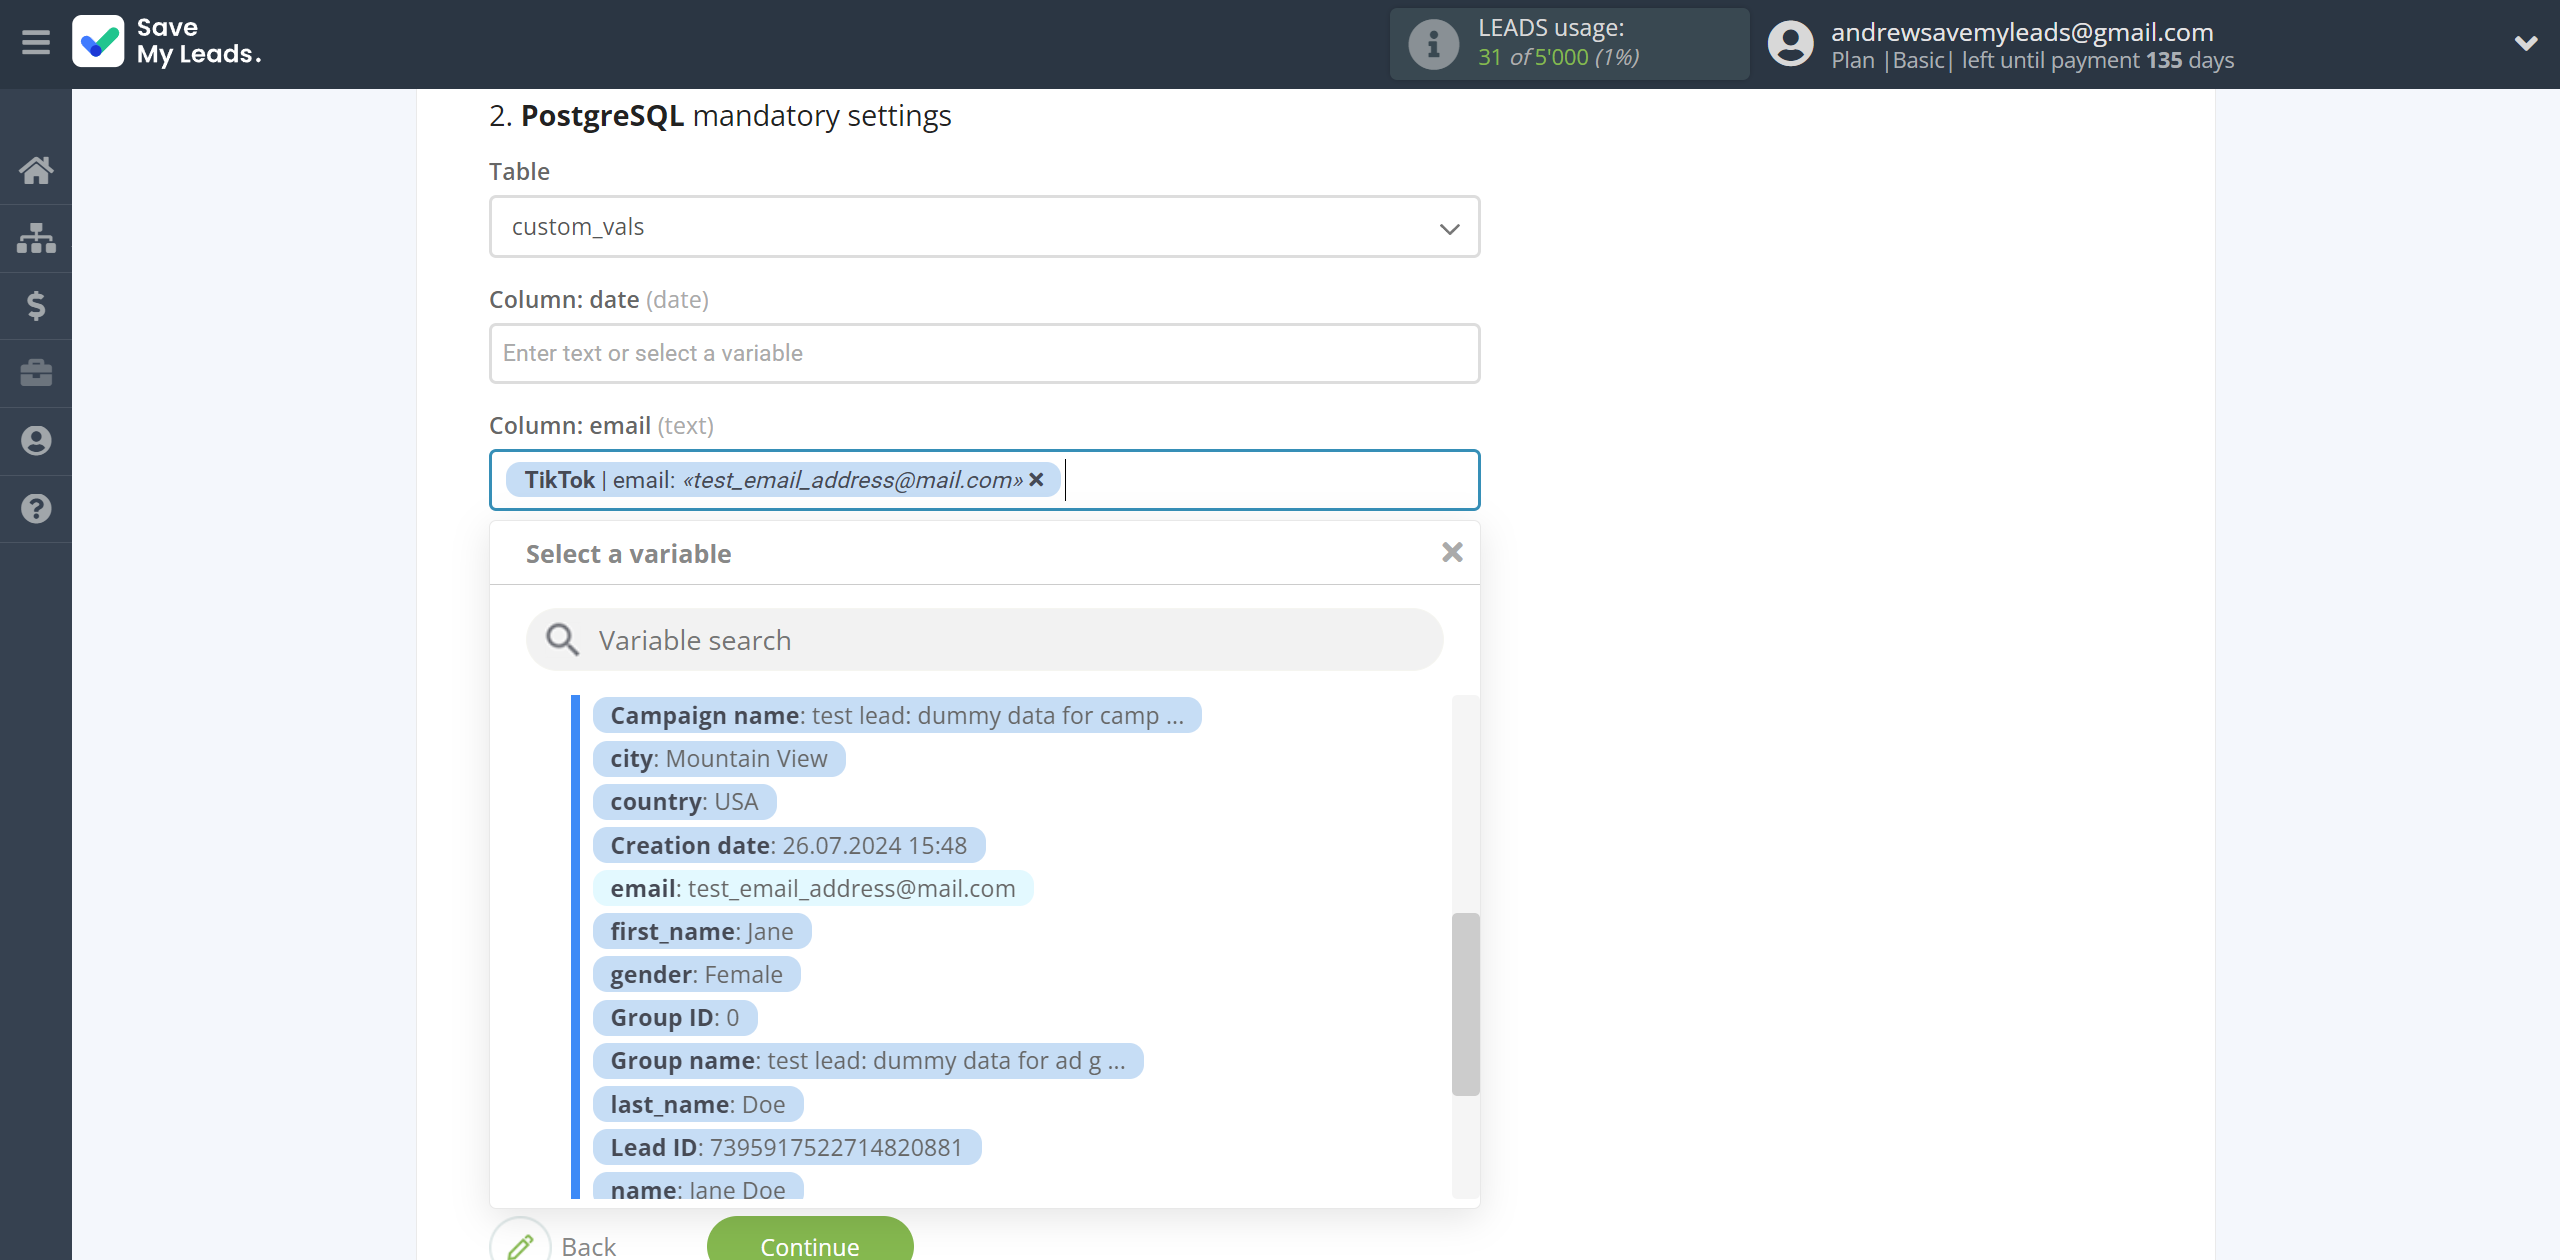The image size is (2560, 1260).
Task: Expand the account dropdown chevron
Action: coord(2525,43)
